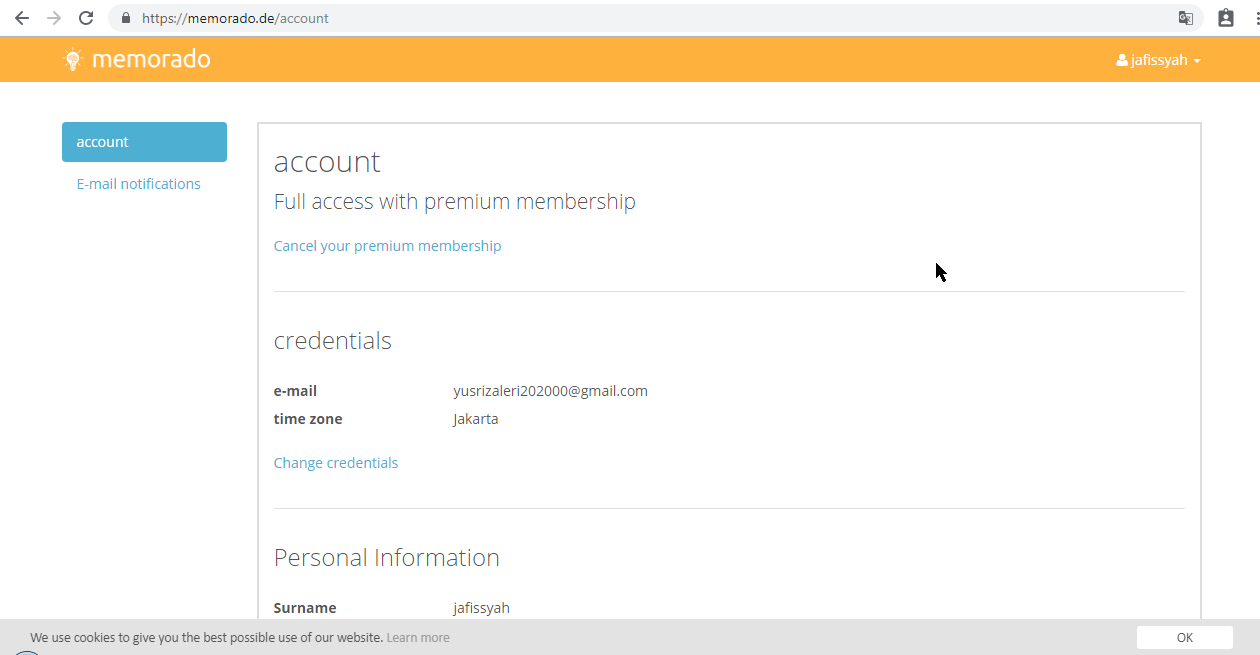Click the memorado wordmark in header

tap(151, 59)
